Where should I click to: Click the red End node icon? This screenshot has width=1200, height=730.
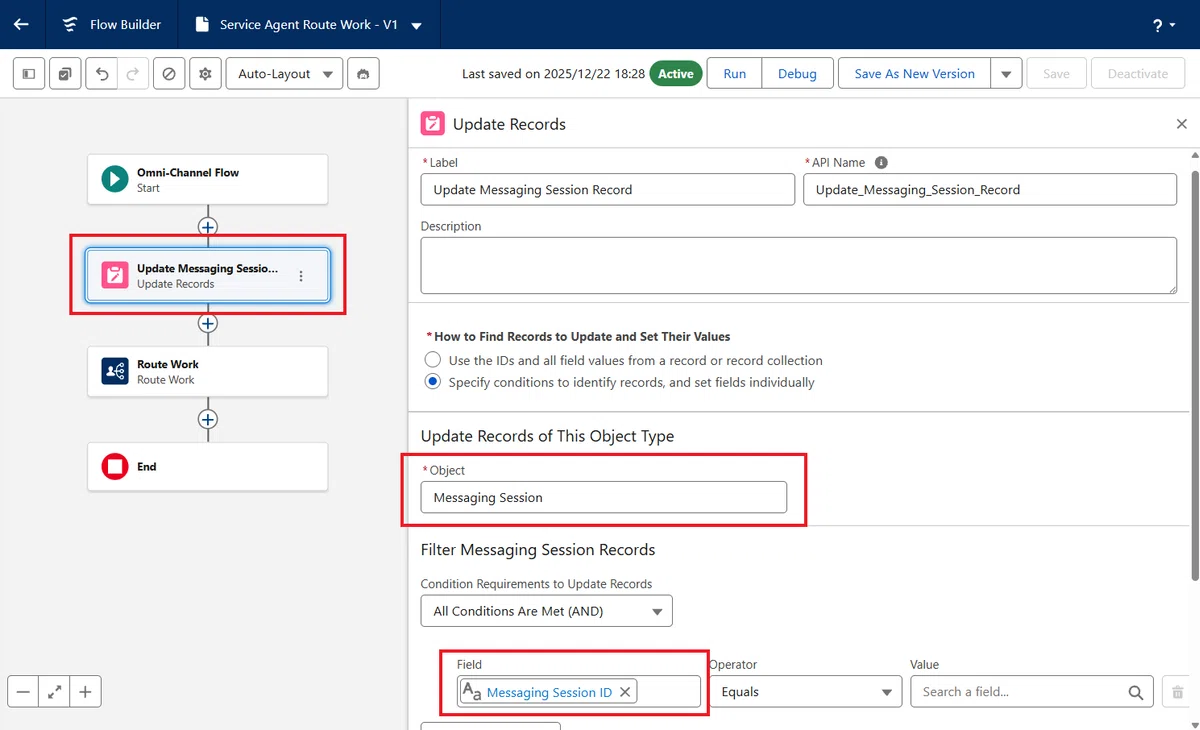pyautogui.click(x=115, y=467)
